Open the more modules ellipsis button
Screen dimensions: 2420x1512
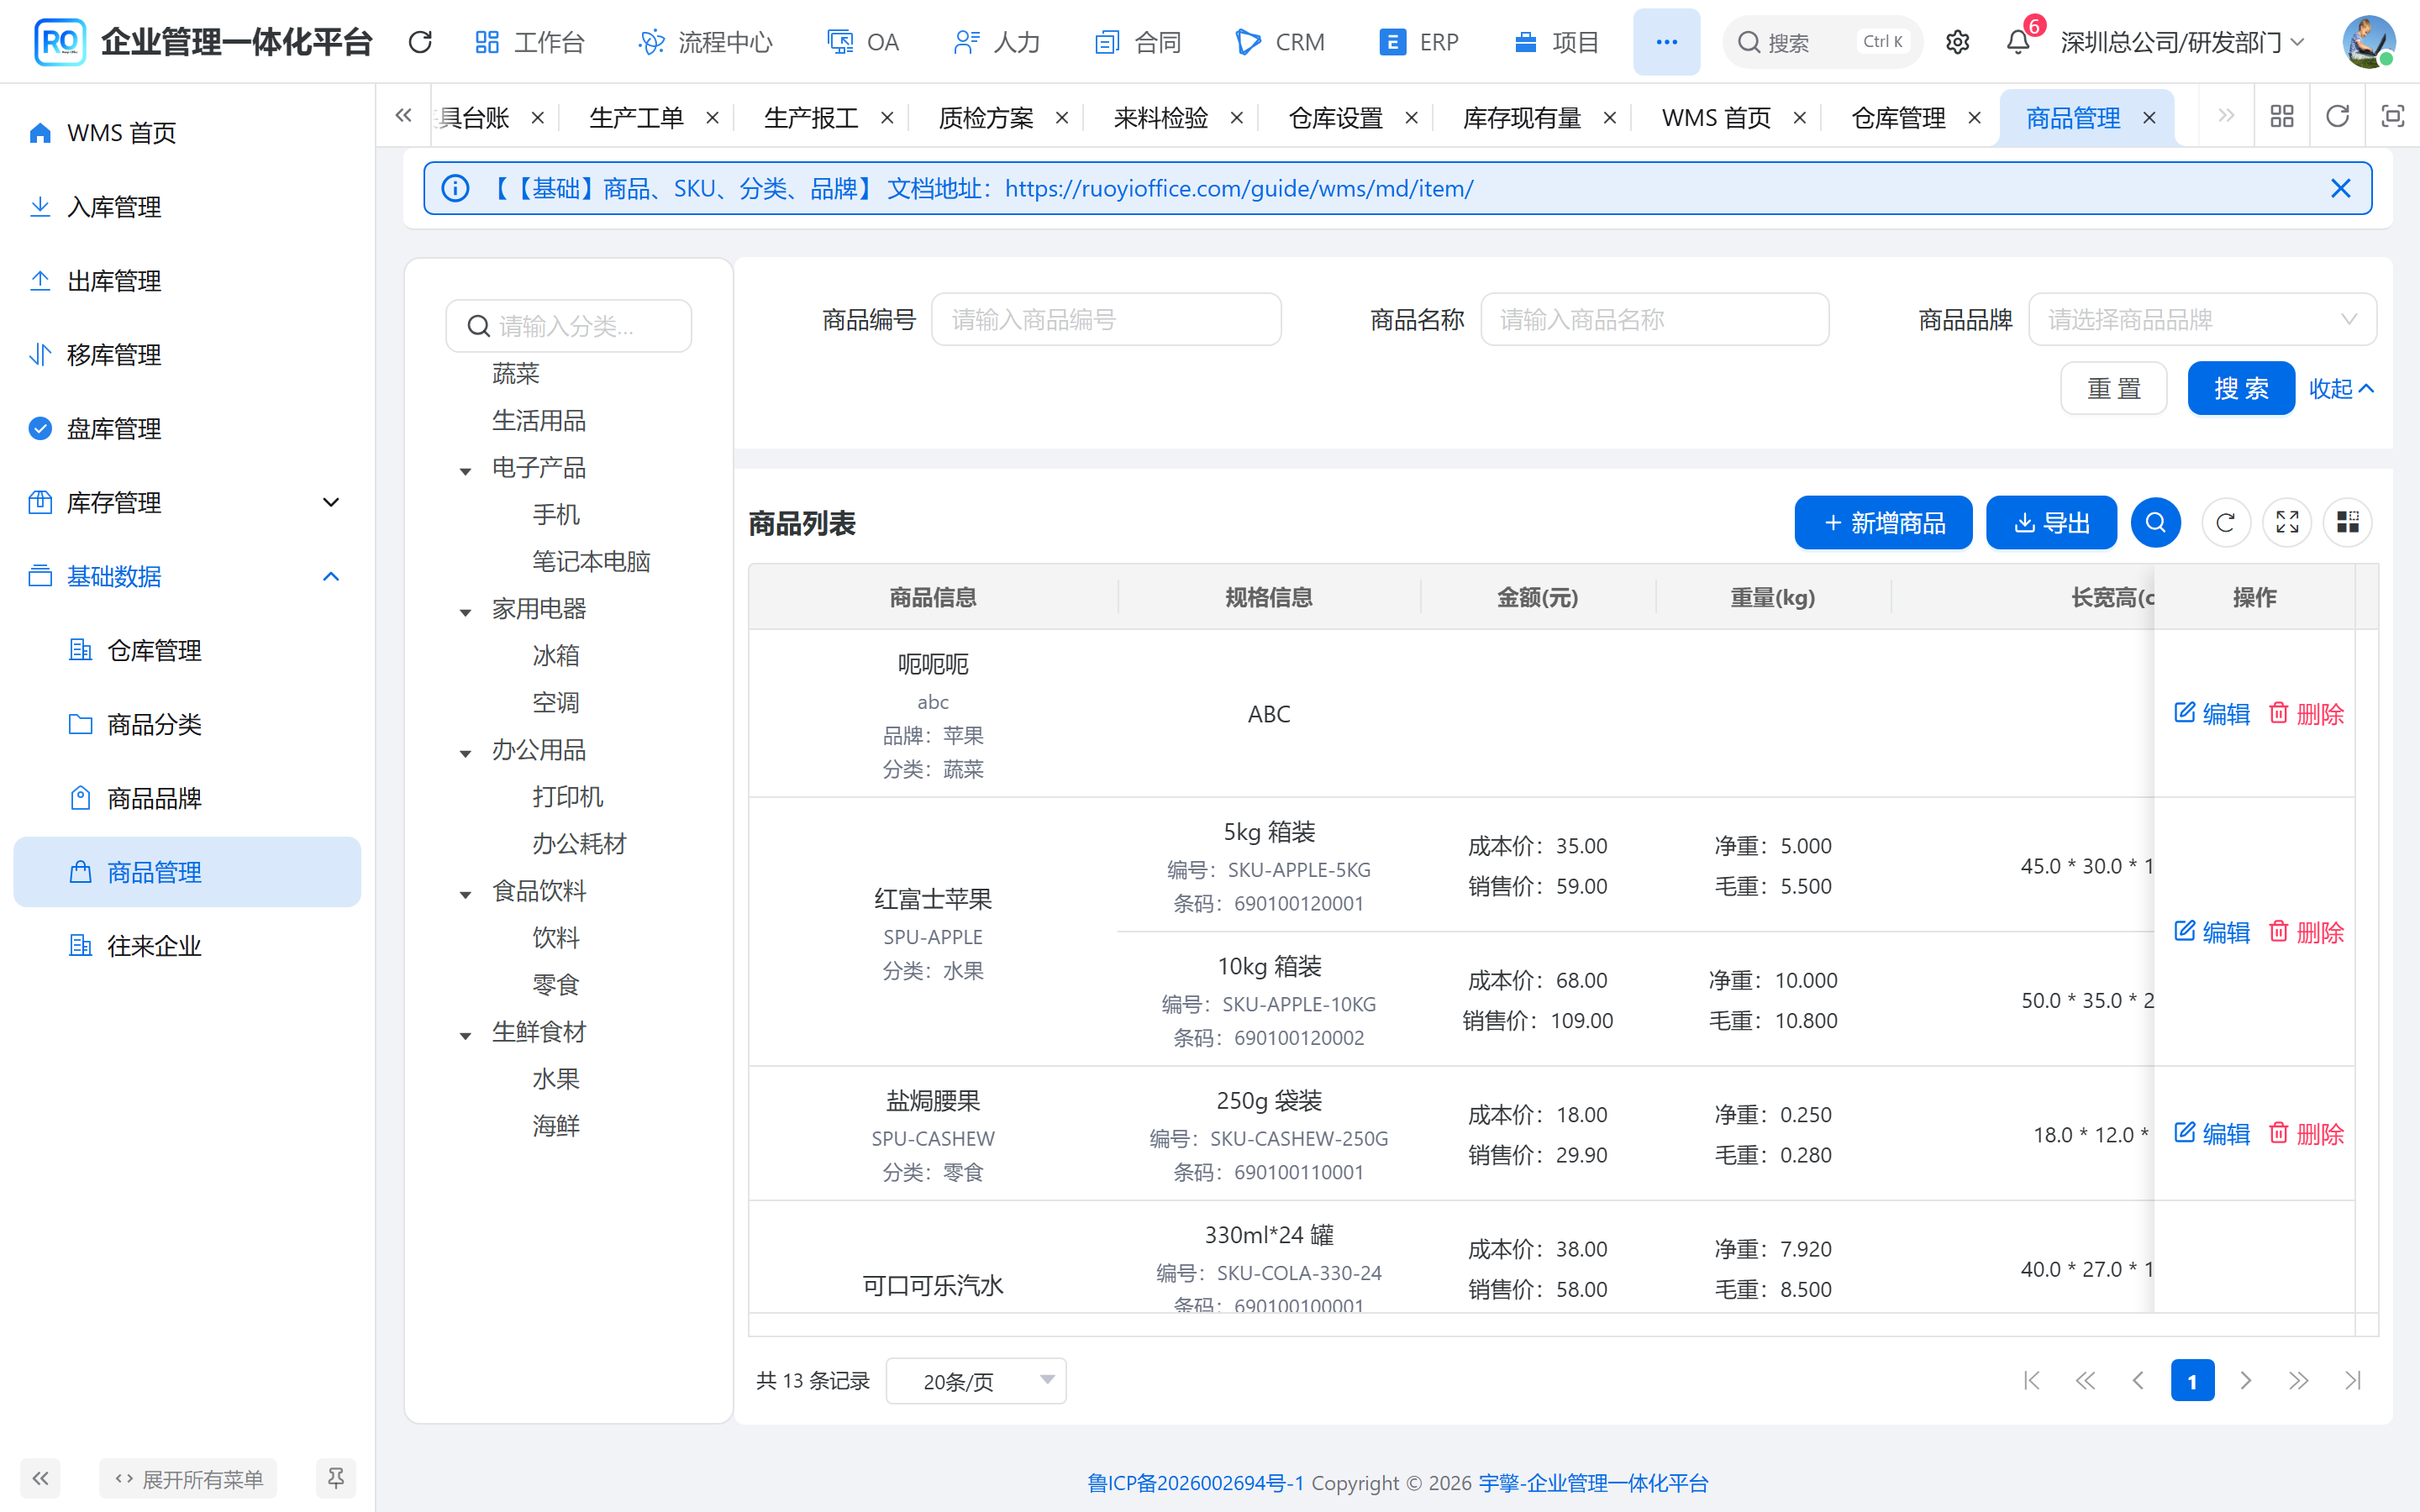(1666, 42)
